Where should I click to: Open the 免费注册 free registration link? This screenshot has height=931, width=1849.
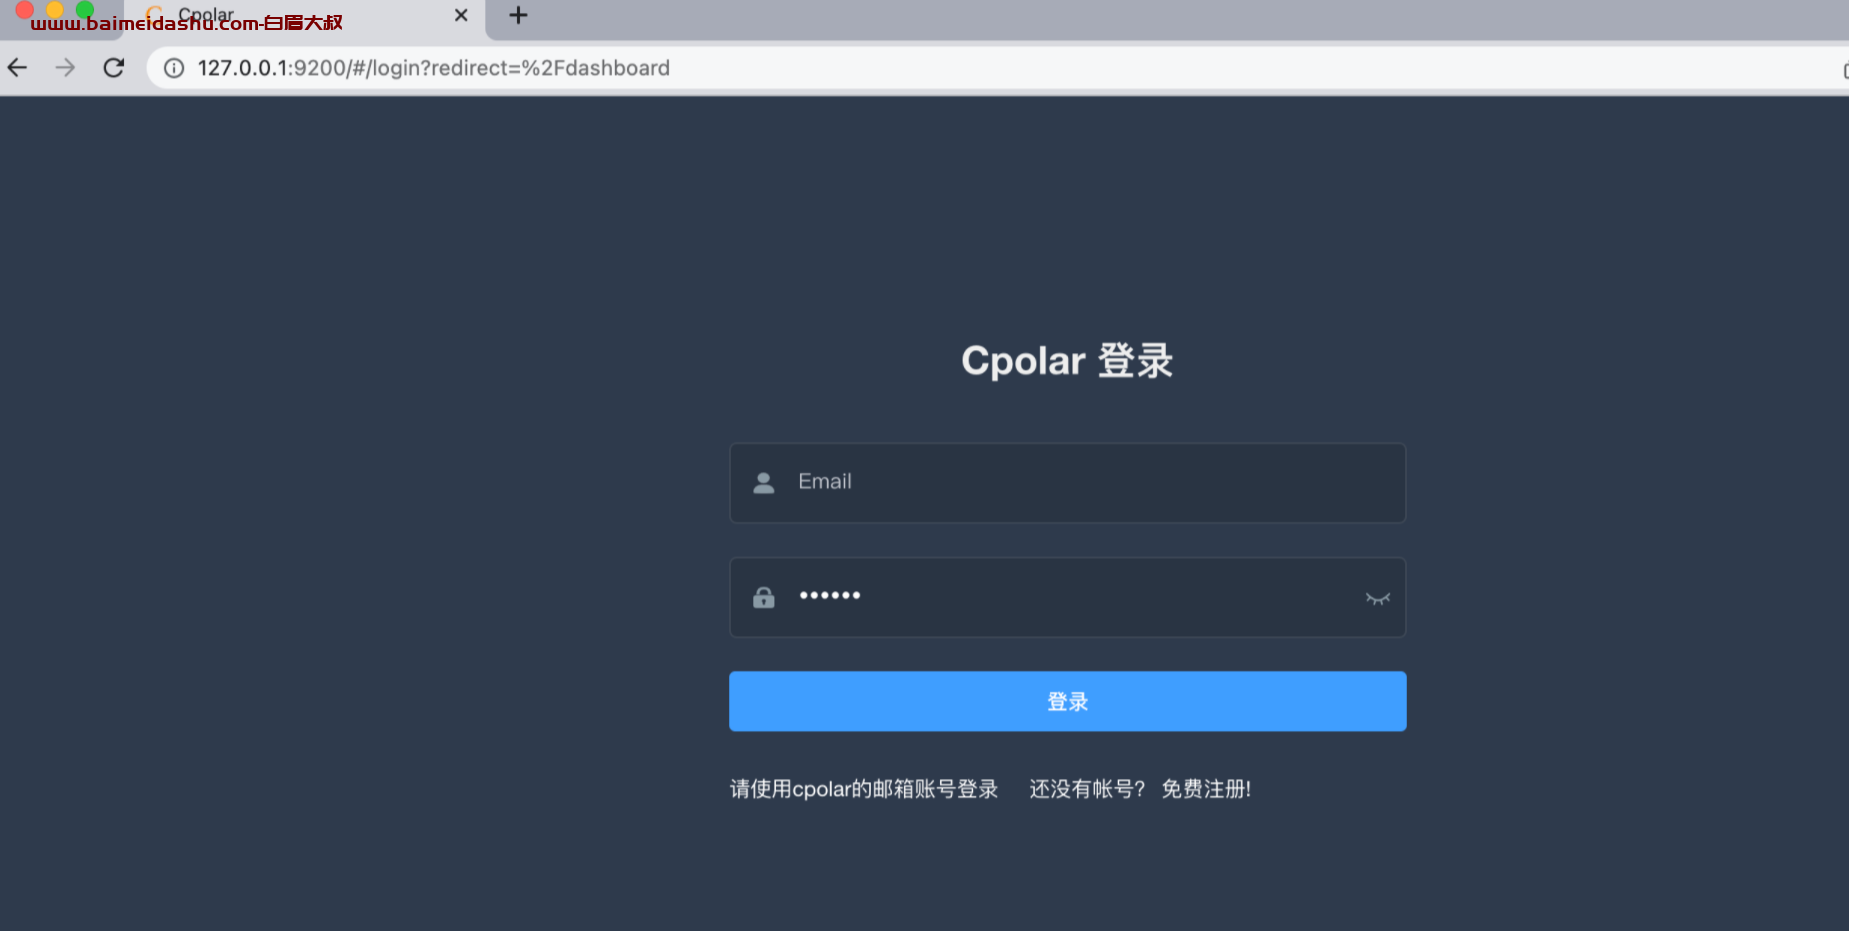click(x=1206, y=789)
